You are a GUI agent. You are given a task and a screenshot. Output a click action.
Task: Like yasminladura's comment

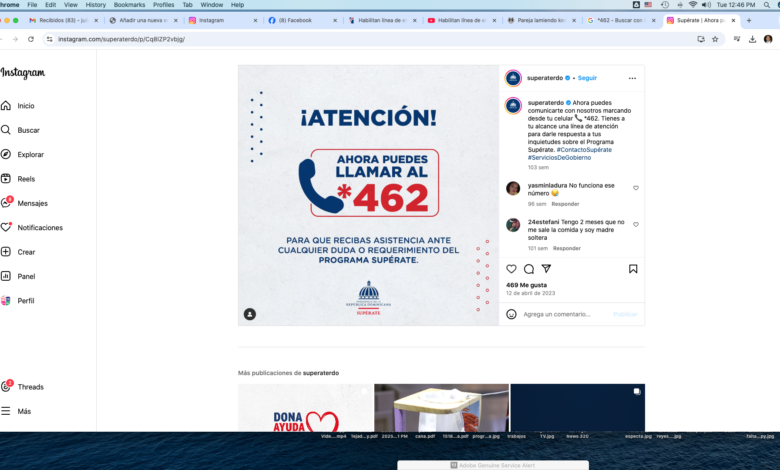tap(636, 188)
